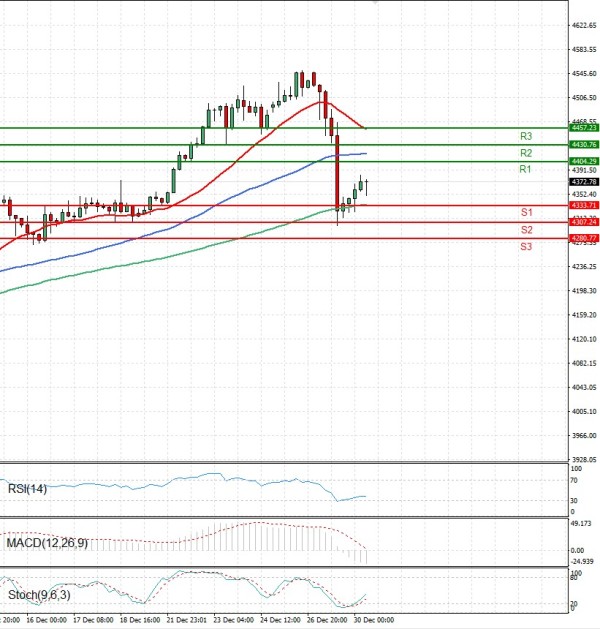Click the 4430.76 green price tag
This screenshot has height=629, width=600.
pos(583,145)
